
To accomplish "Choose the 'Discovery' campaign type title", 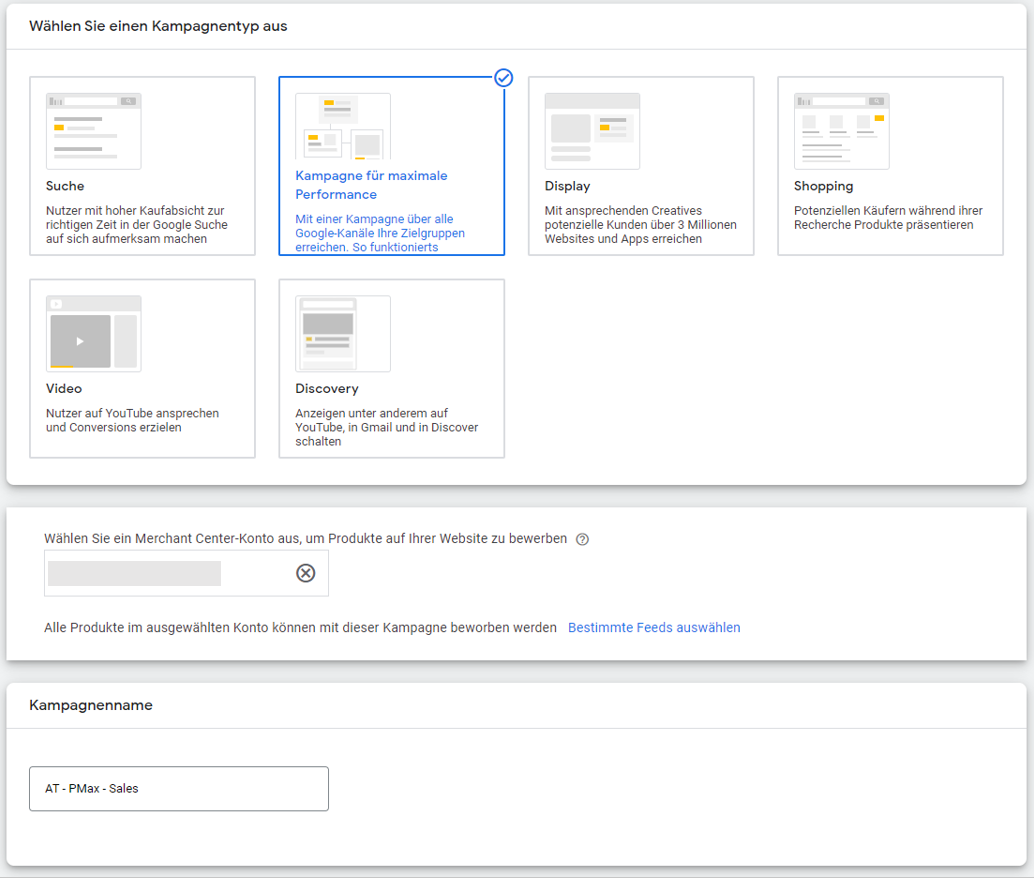I will (326, 388).
